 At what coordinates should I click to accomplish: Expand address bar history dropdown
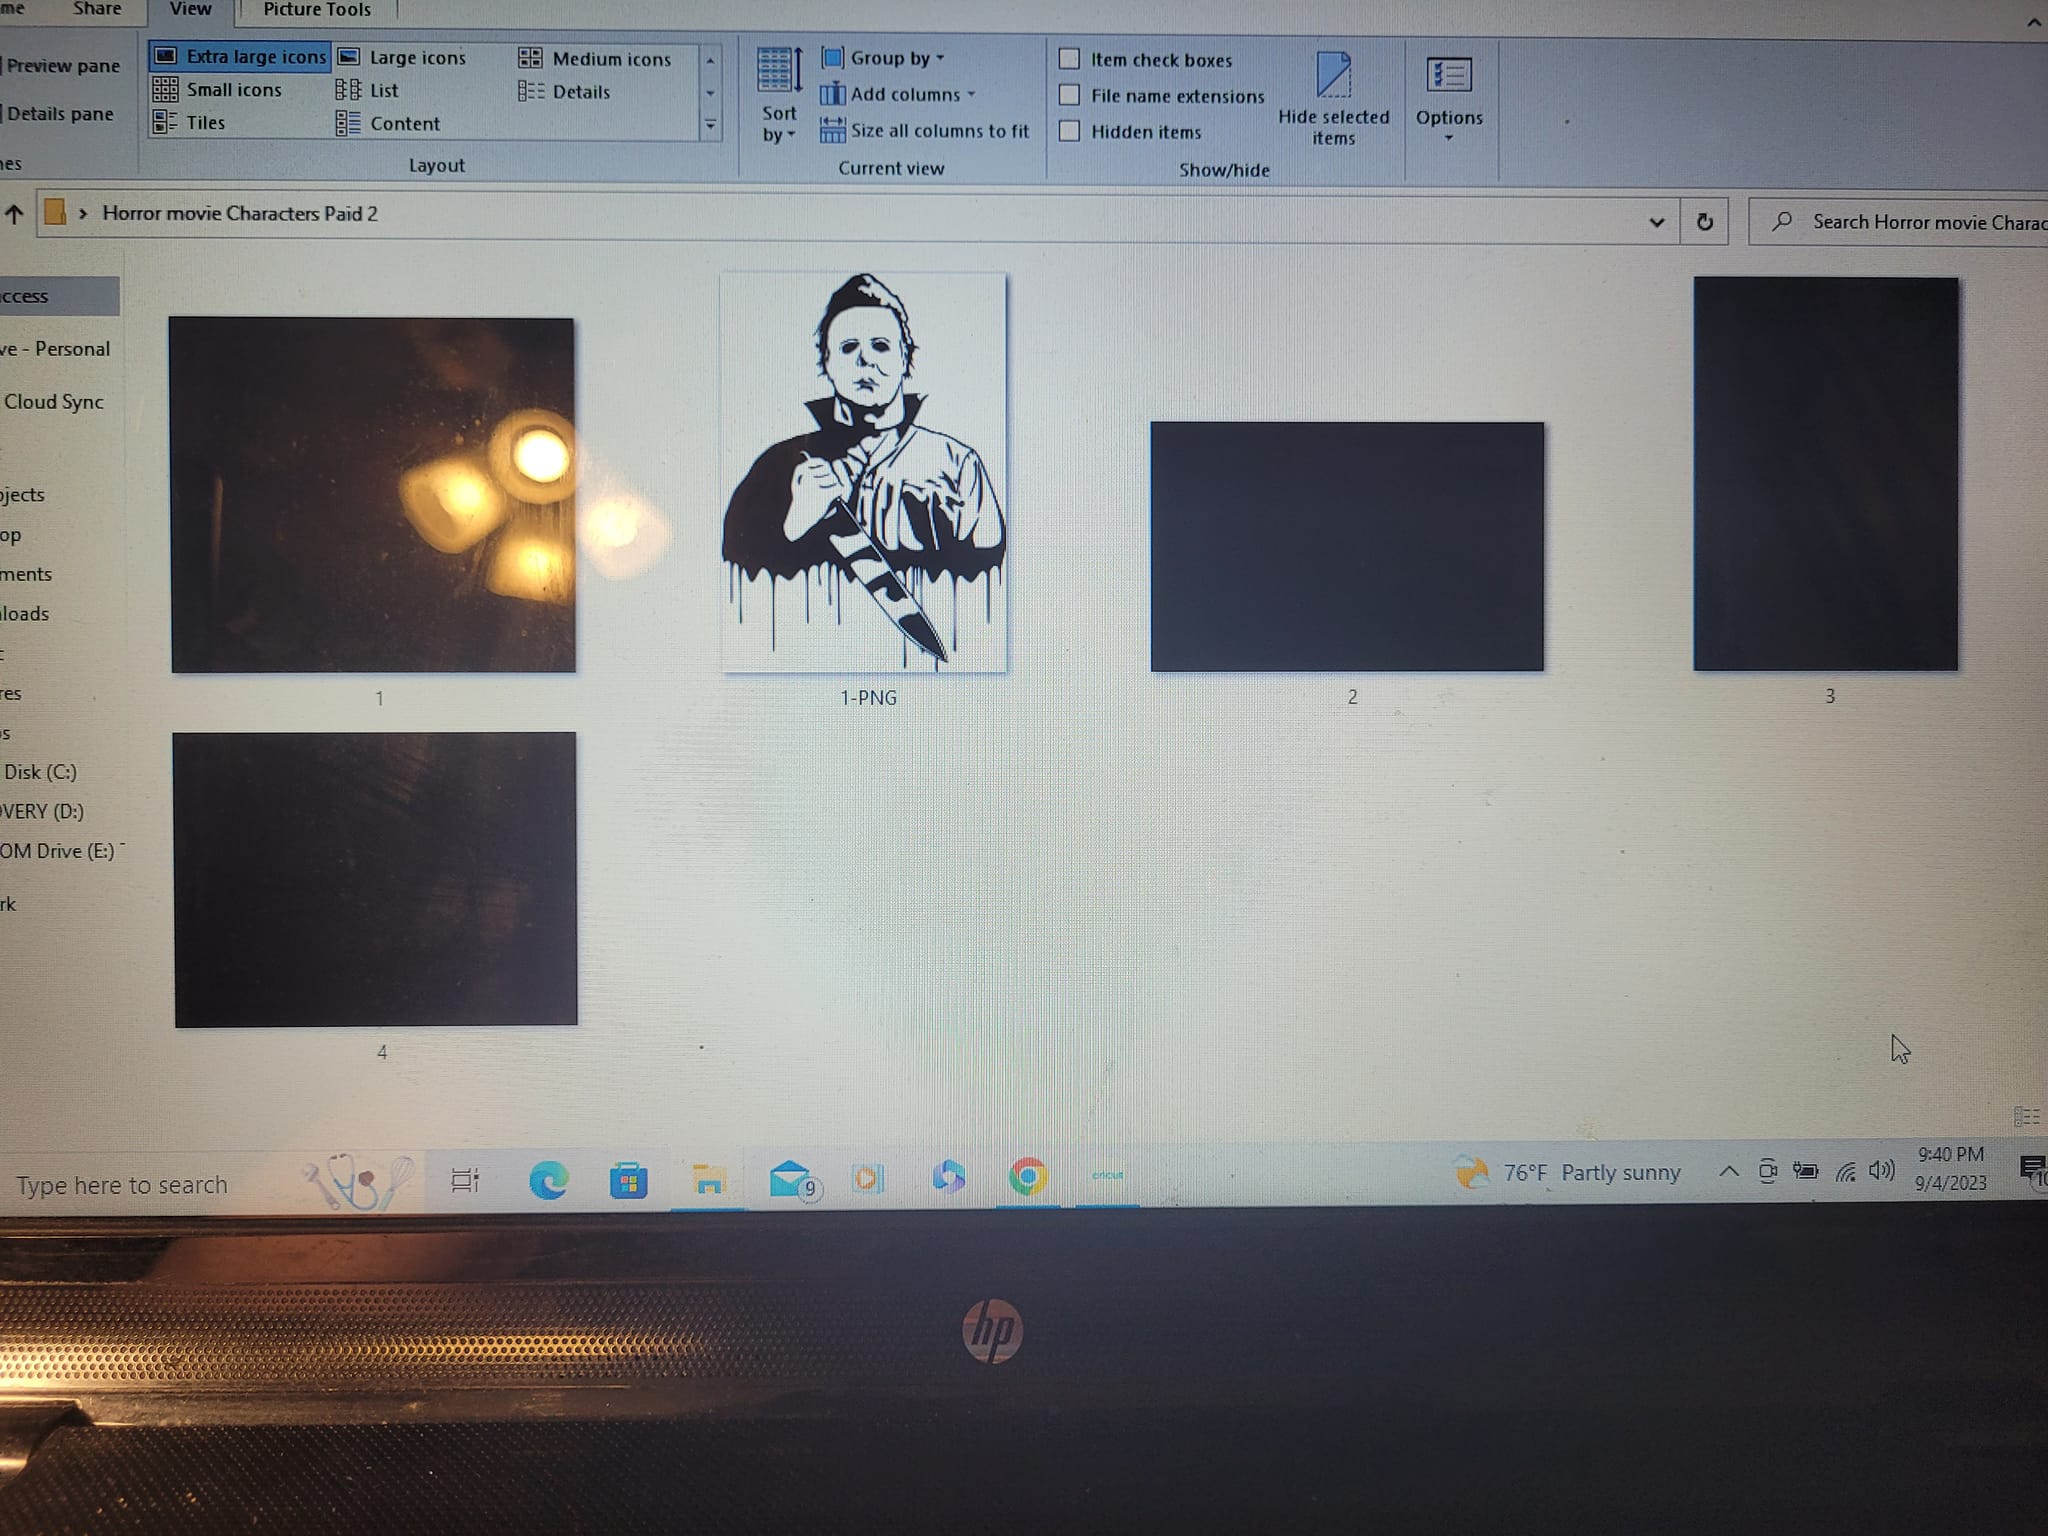point(1657,222)
